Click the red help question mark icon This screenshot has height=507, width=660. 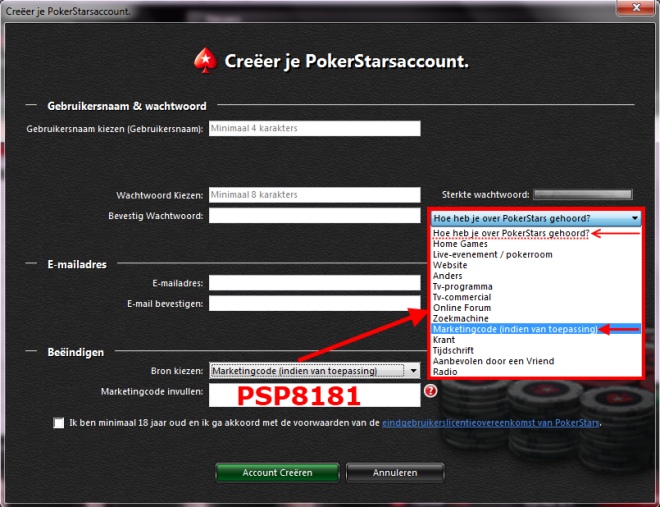pos(430,391)
